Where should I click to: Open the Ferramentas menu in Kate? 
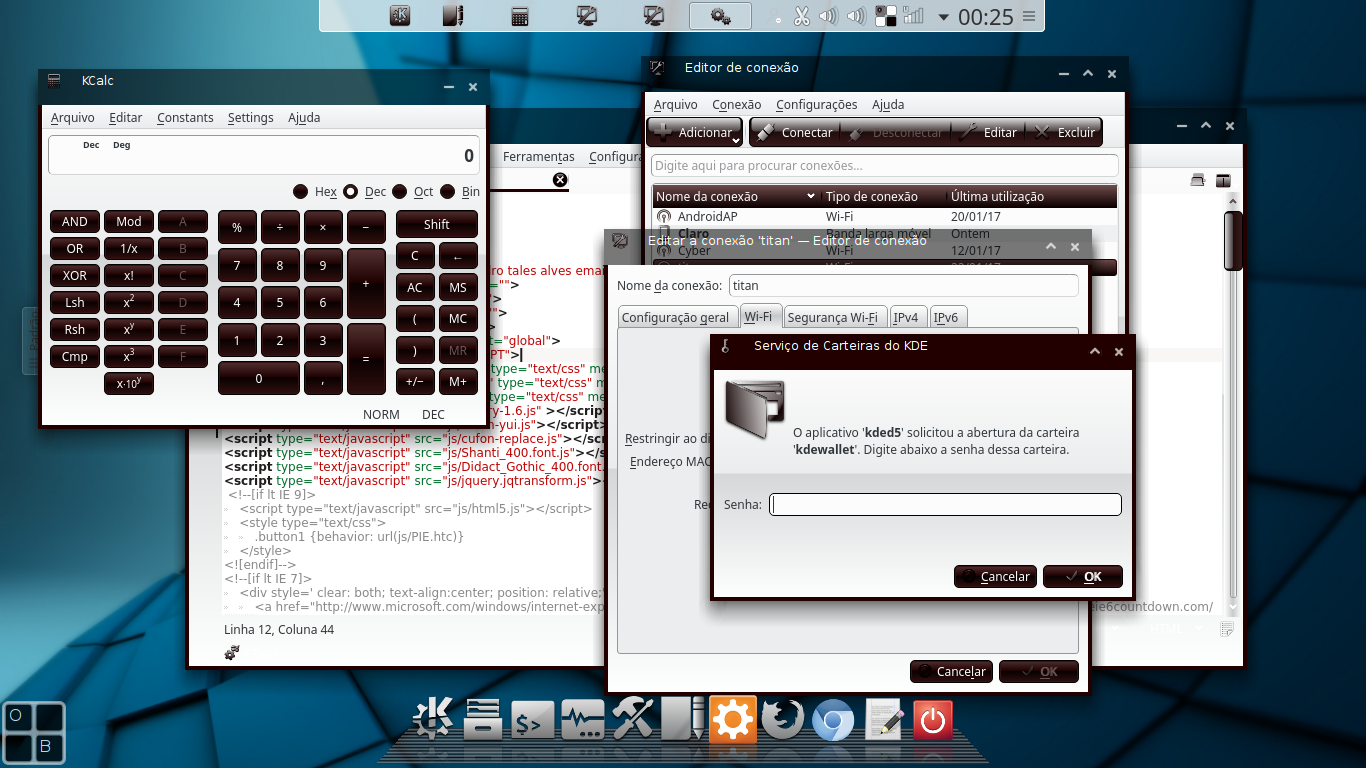pyautogui.click(x=538, y=156)
